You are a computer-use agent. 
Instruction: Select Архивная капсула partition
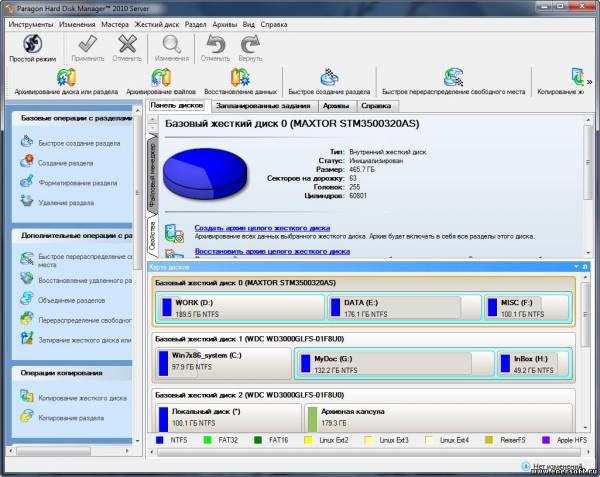[x=439, y=417]
